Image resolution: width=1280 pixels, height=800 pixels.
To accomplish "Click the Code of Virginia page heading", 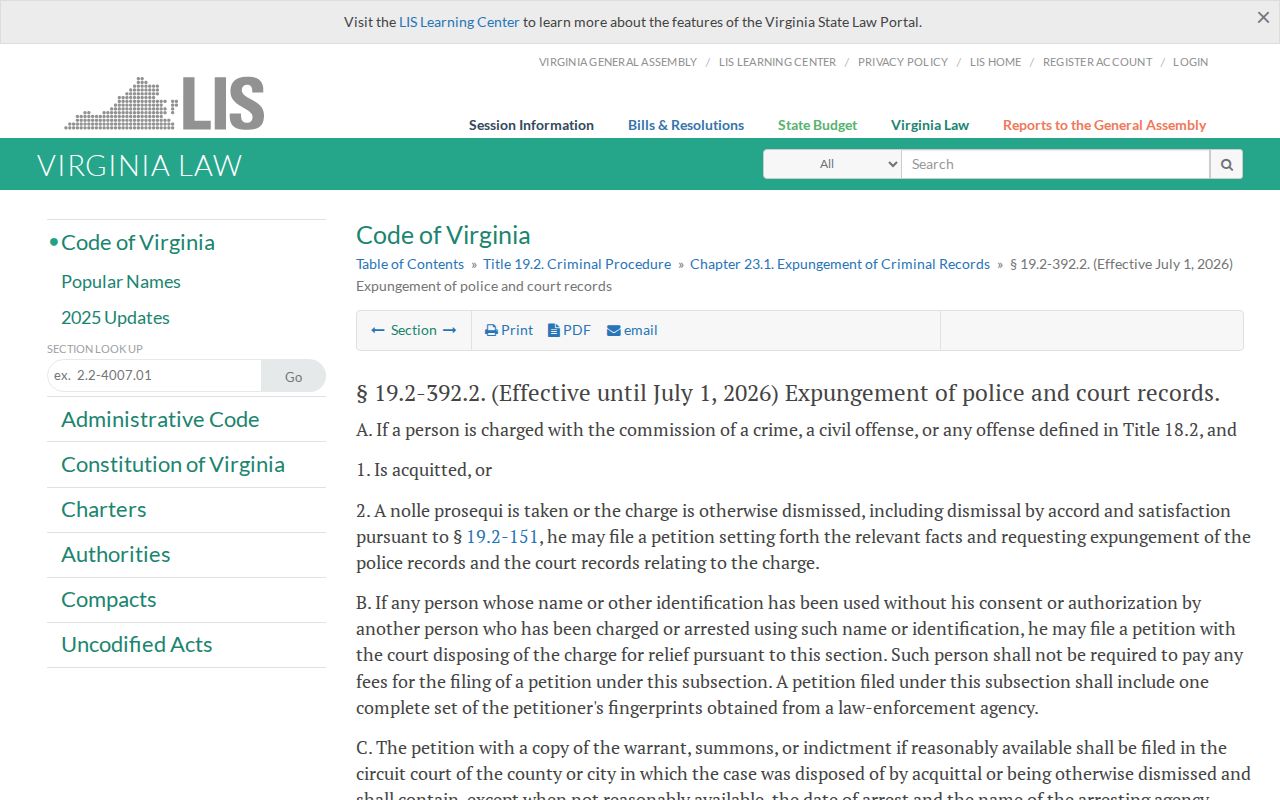I will (443, 235).
